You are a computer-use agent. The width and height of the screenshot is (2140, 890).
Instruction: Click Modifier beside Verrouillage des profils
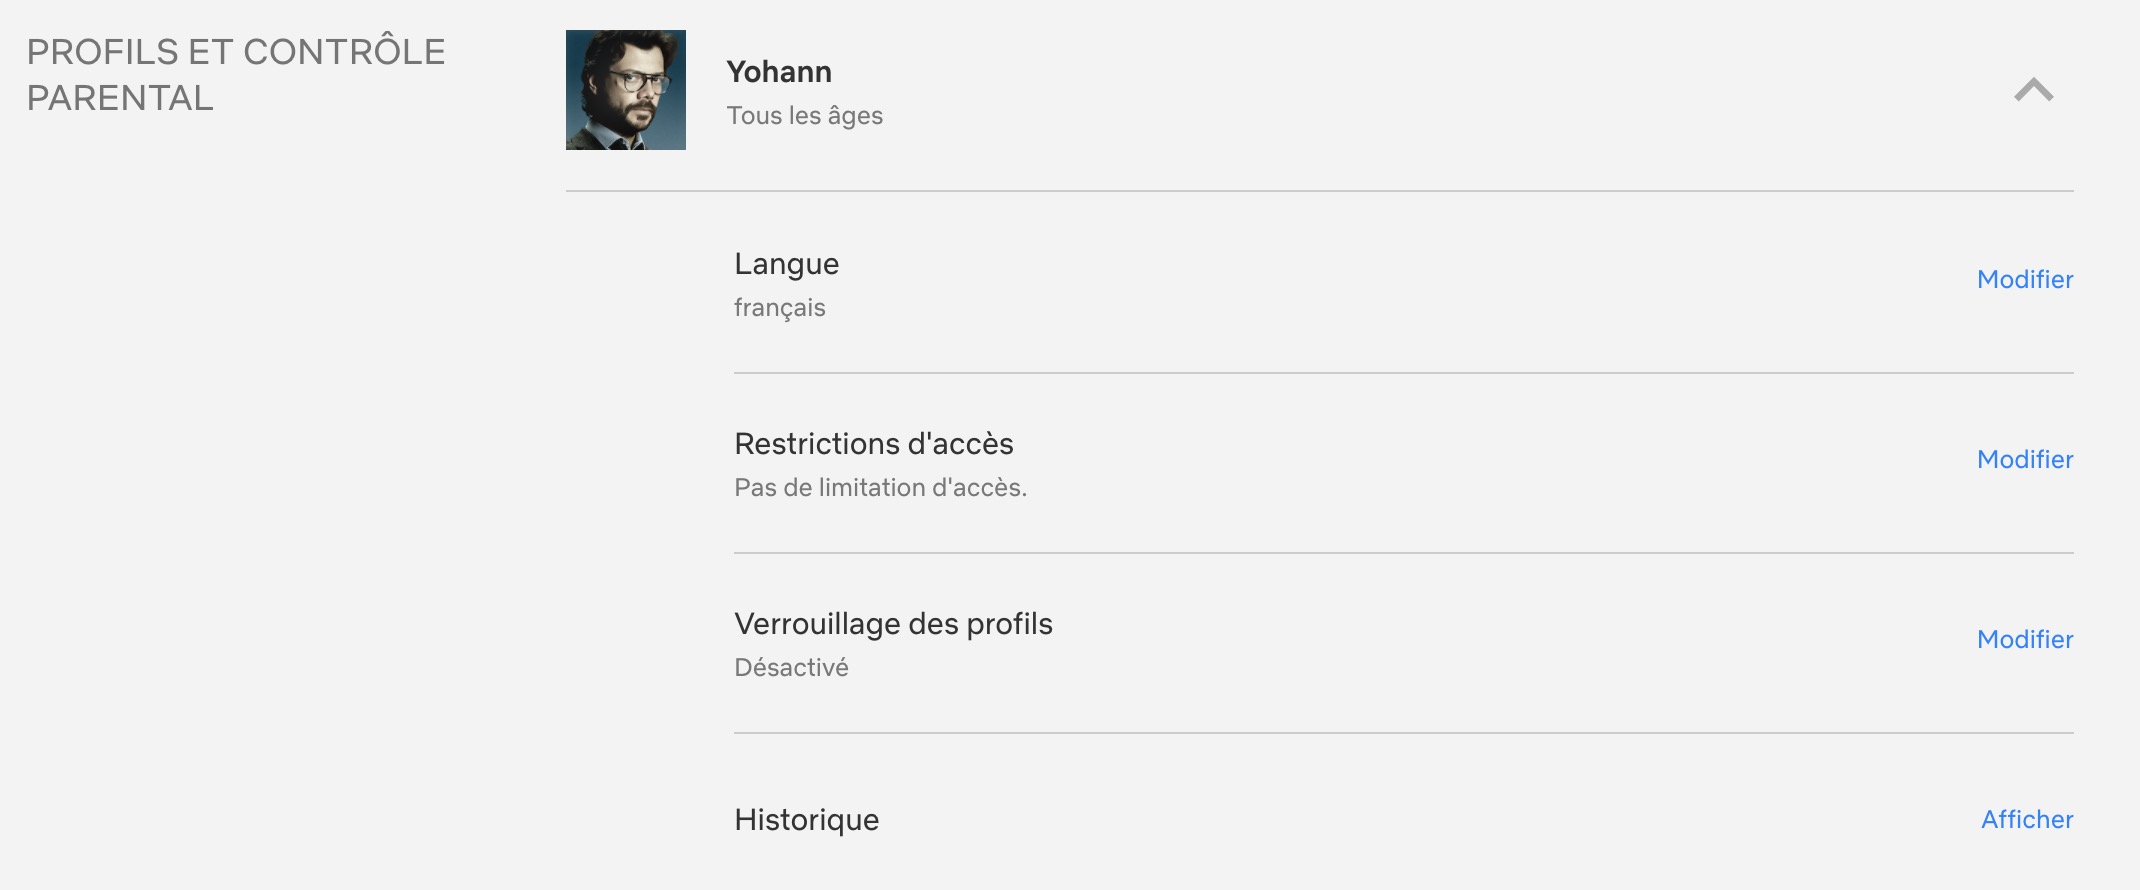[2024, 640]
